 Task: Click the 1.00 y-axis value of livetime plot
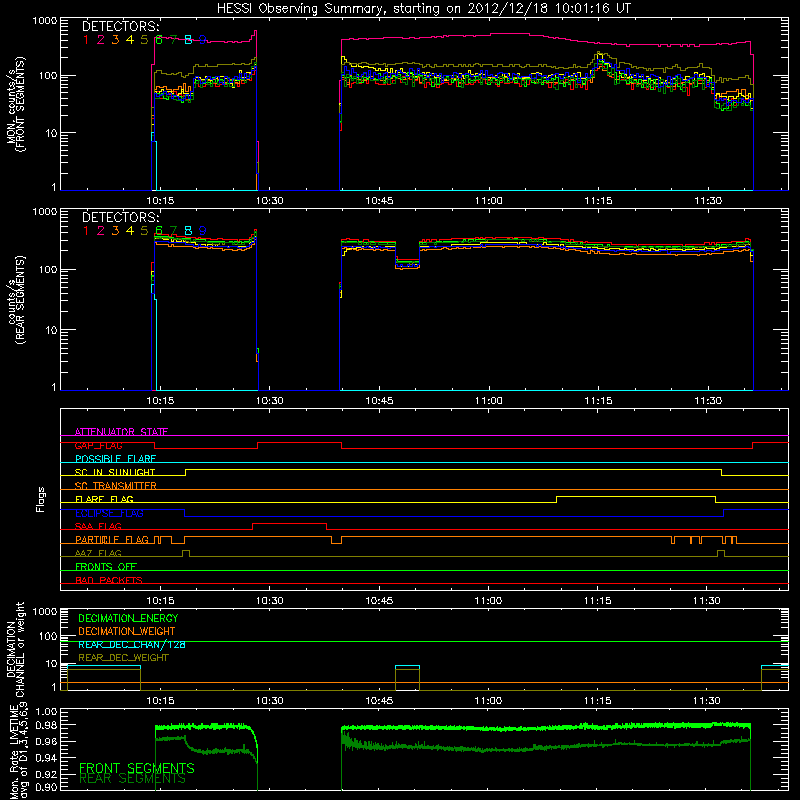coord(46,712)
